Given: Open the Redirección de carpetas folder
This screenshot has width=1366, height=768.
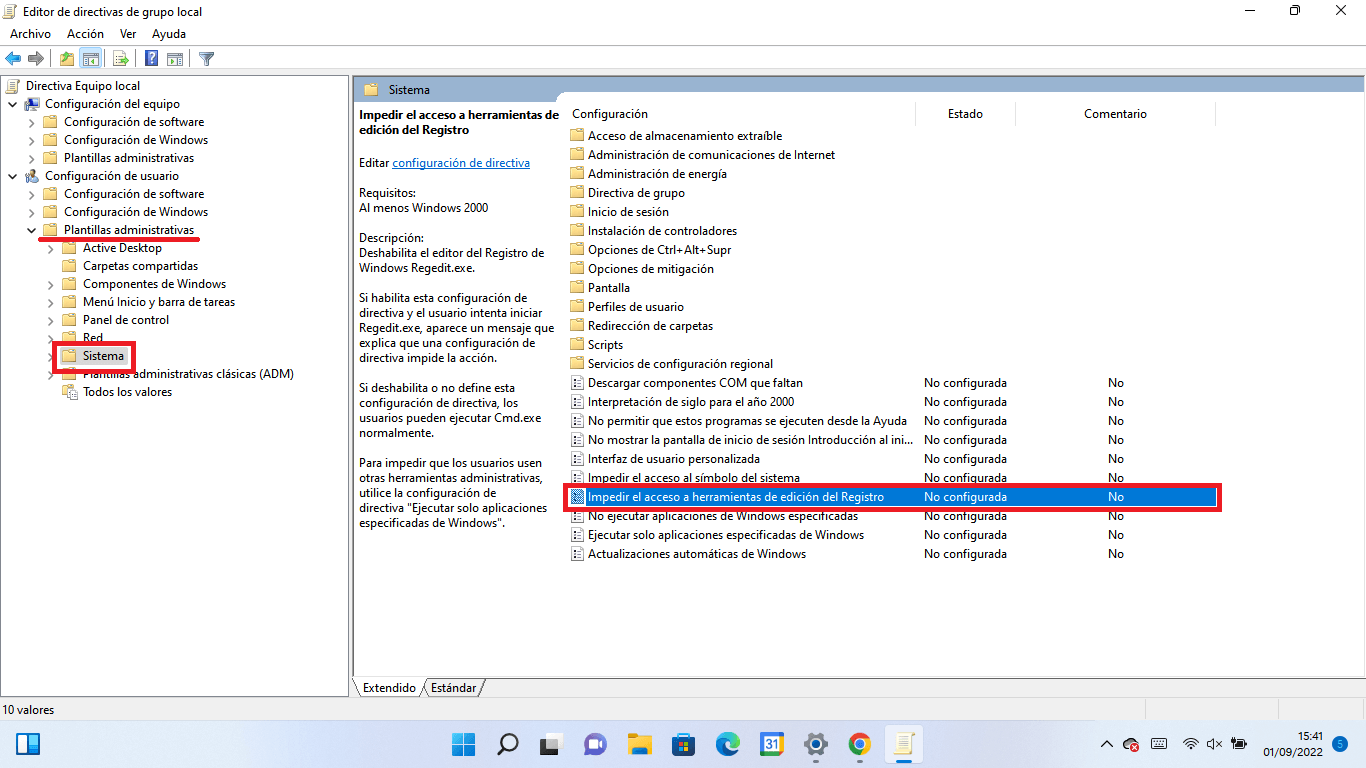Looking at the screenshot, I should tap(649, 326).
